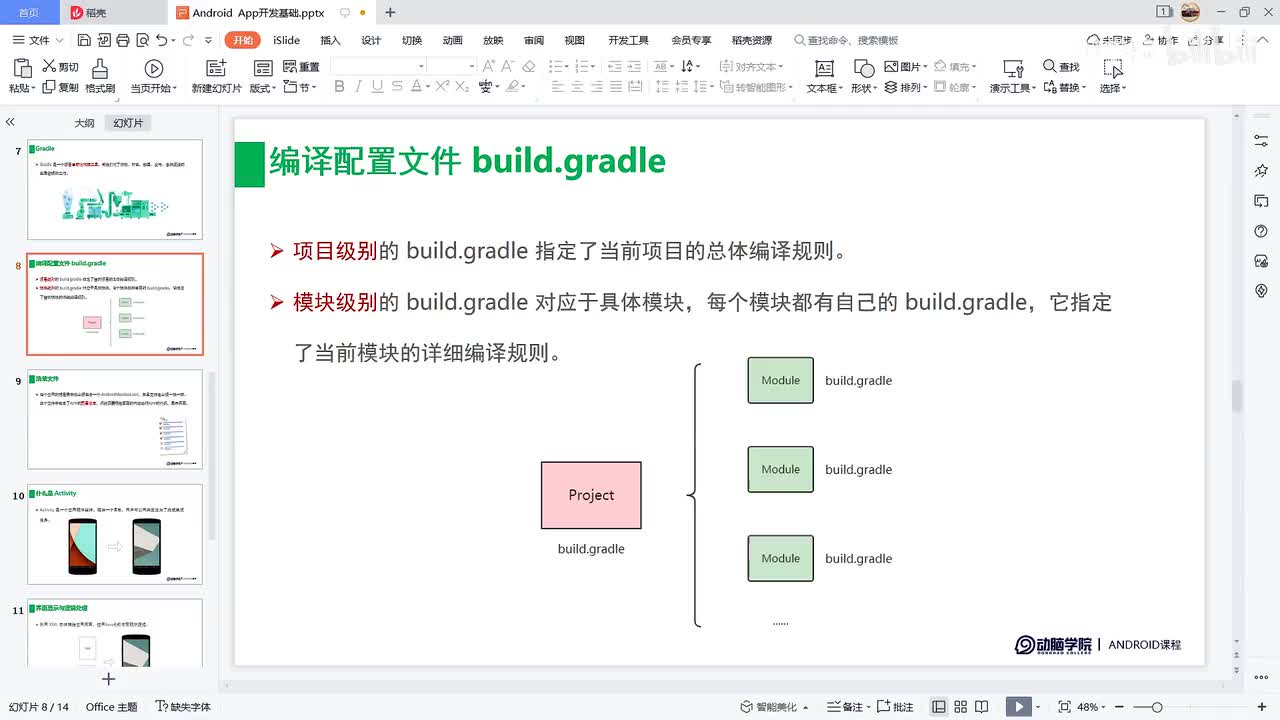
Task: Open the 替换 replace dropdown
Action: (x=1064, y=87)
